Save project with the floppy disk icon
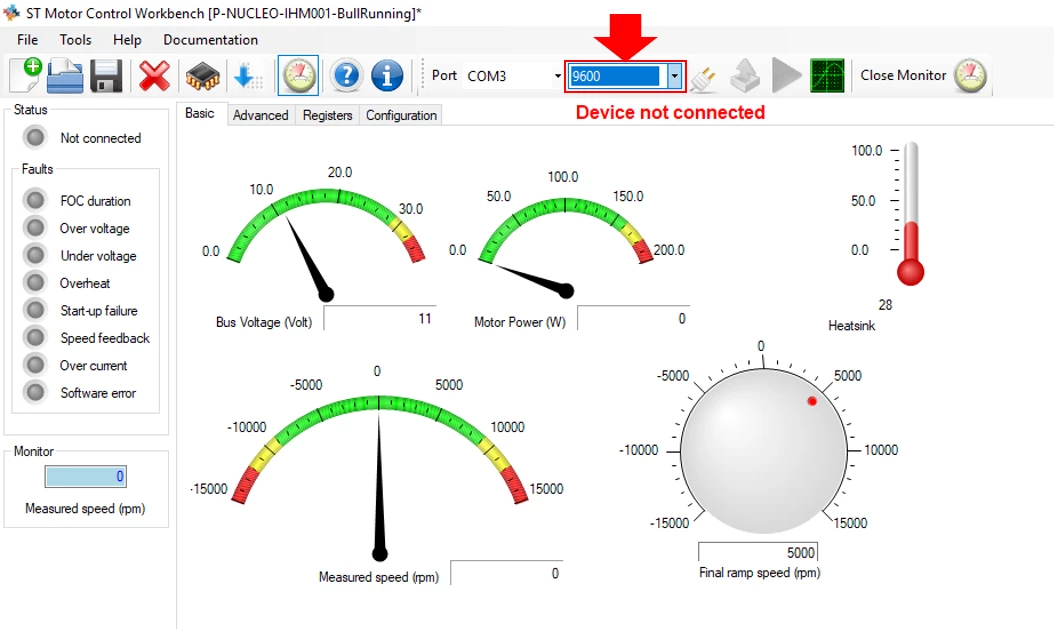The width and height of the screenshot is (1054, 629). pyautogui.click(x=106, y=76)
